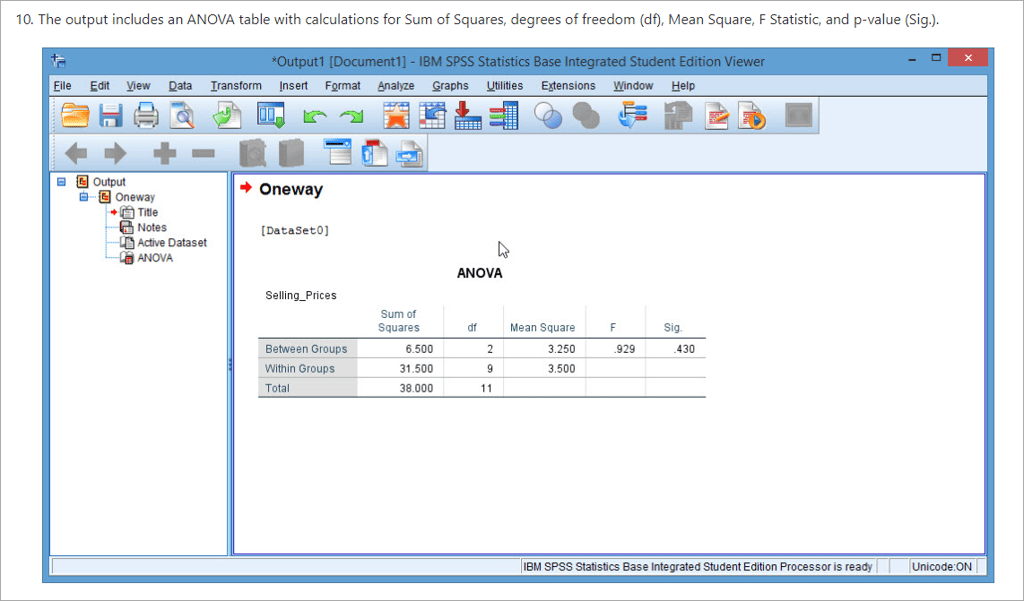The image size is (1024, 601).
Task: Open the Graphs menu
Action: point(450,86)
